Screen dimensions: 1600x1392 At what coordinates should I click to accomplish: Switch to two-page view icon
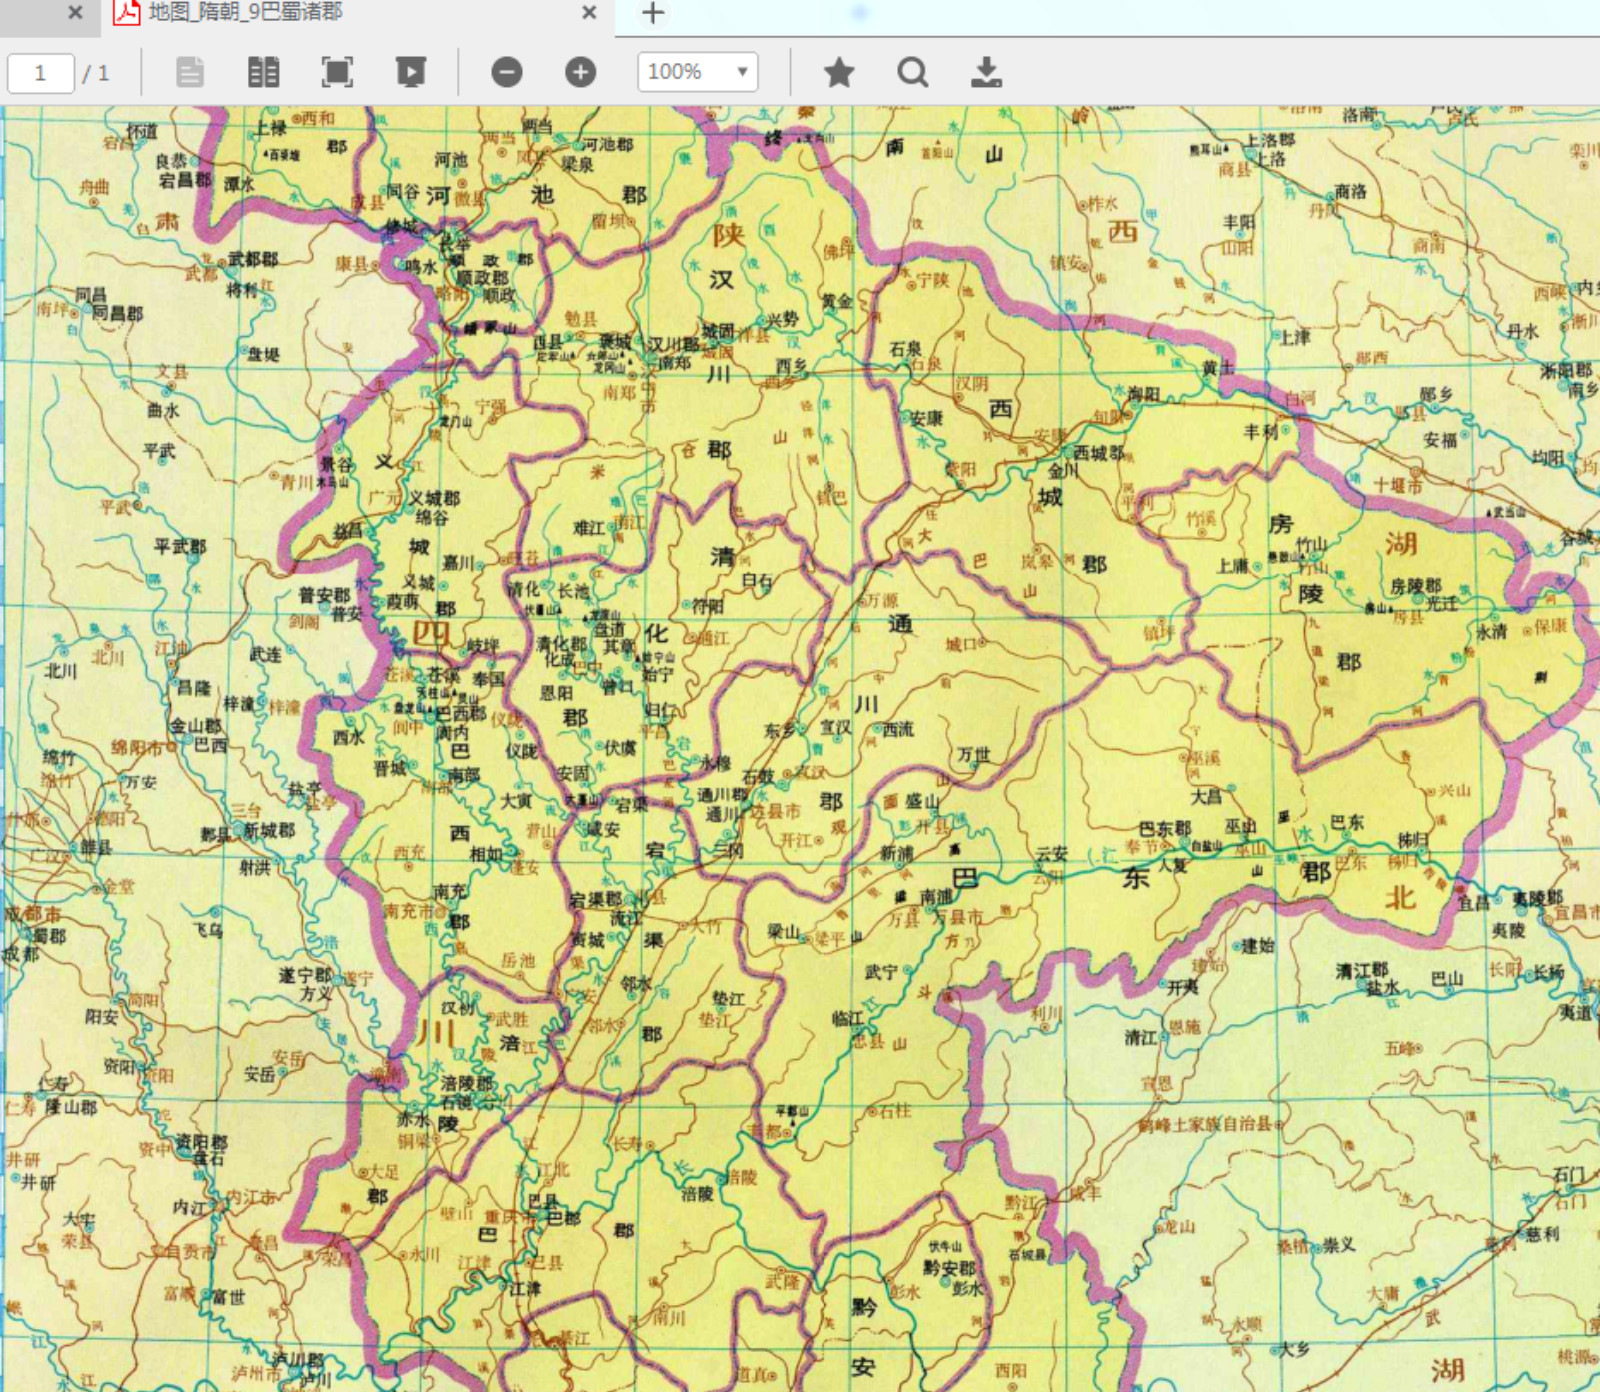tap(263, 72)
